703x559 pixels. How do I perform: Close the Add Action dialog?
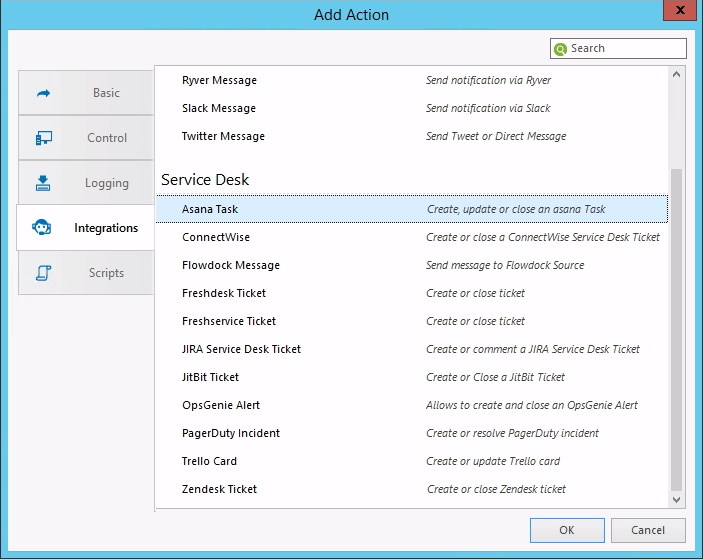pos(680,10)
